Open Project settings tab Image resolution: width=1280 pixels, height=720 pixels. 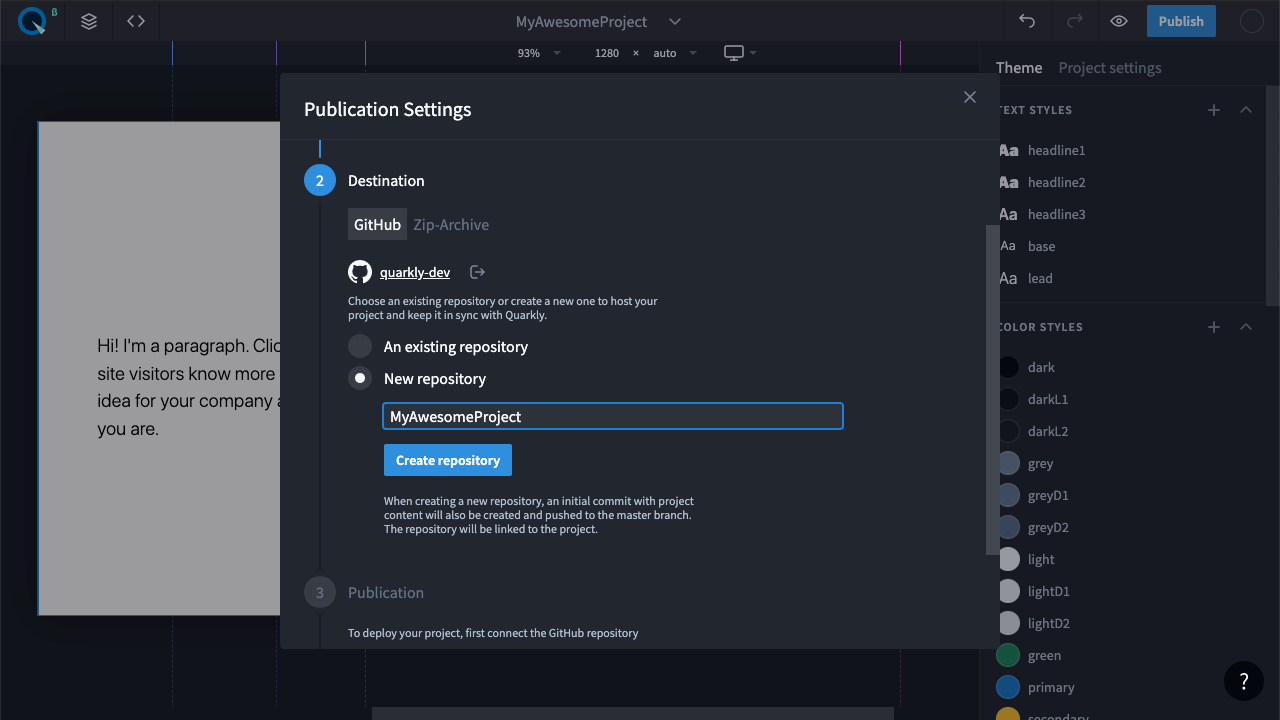pyautogui.click(x=1110, y=68)
